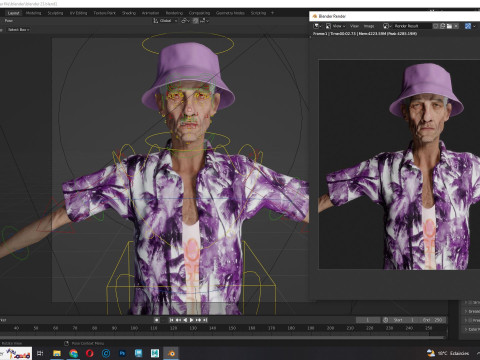
Task: Toggle snapping magnet in viewport header
Action: (x=195, y=21)
